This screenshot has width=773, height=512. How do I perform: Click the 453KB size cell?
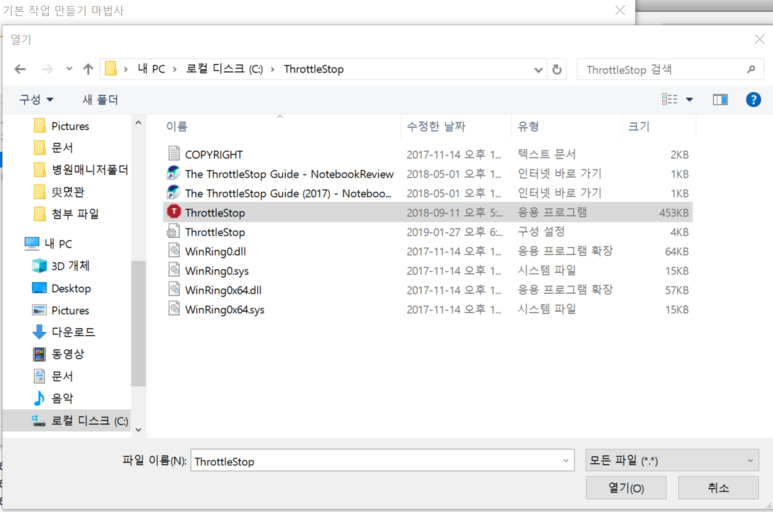674,212
